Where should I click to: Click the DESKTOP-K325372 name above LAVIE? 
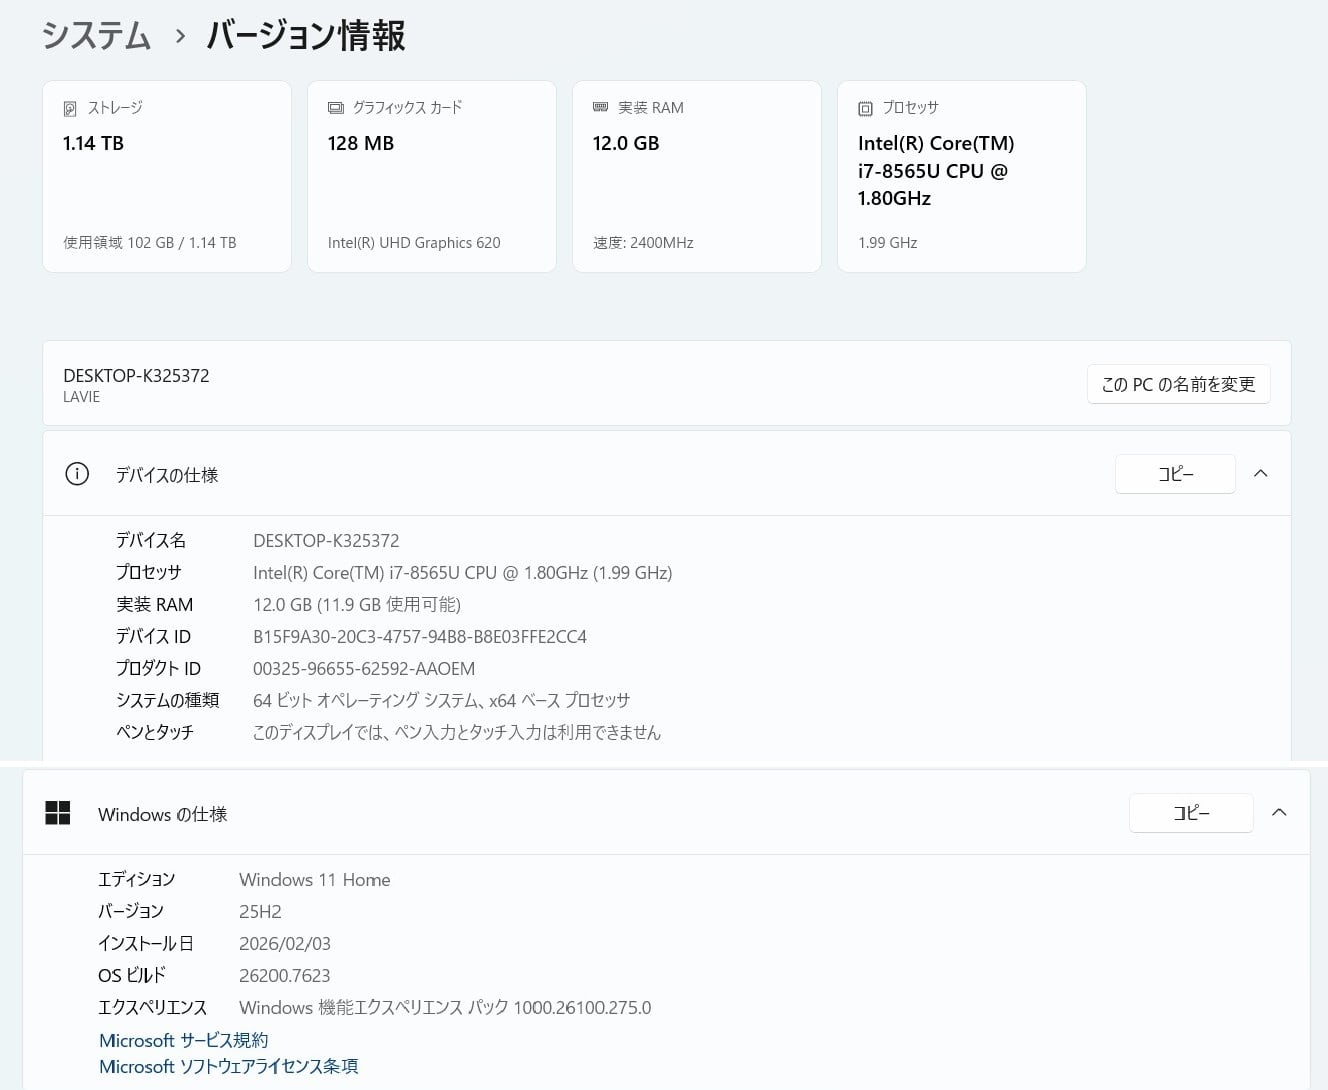[x=136, y=376]
